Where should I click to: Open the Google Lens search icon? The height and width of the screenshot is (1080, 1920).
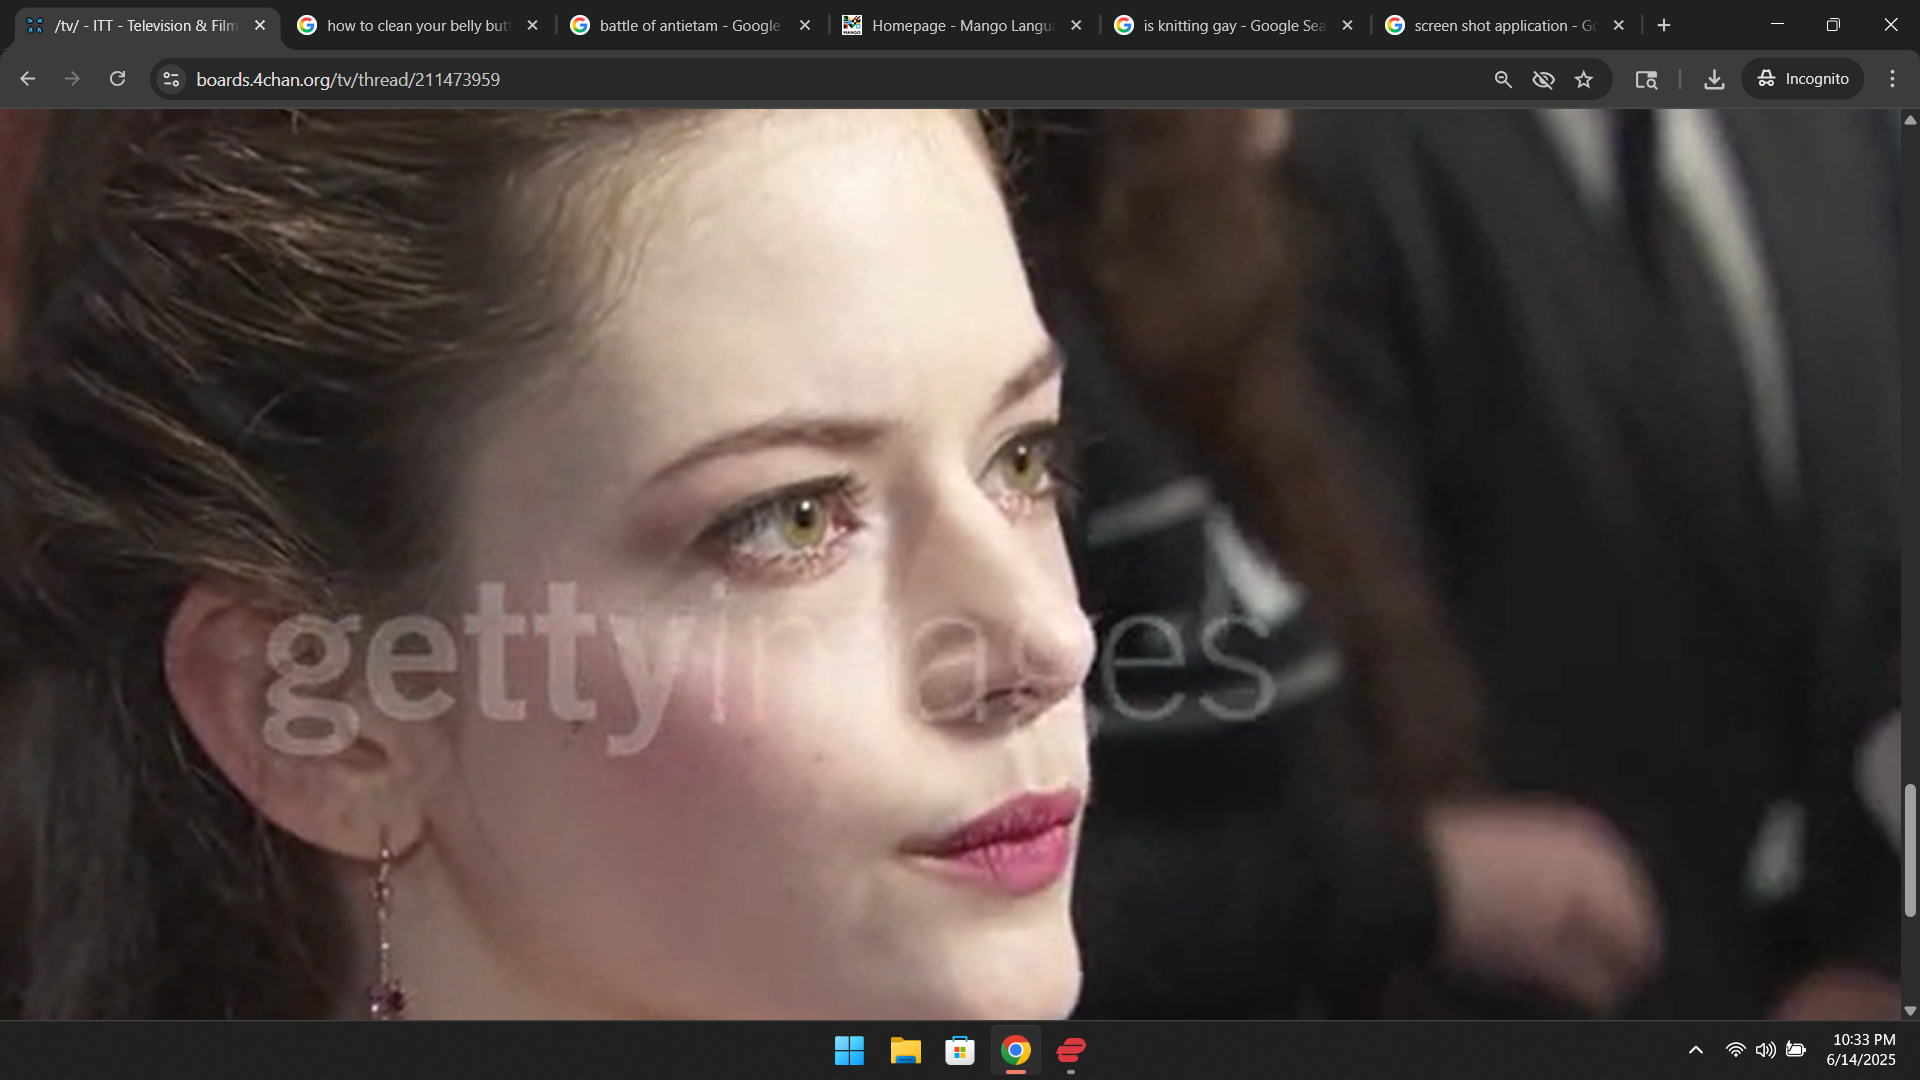(x=1646, y=79)
